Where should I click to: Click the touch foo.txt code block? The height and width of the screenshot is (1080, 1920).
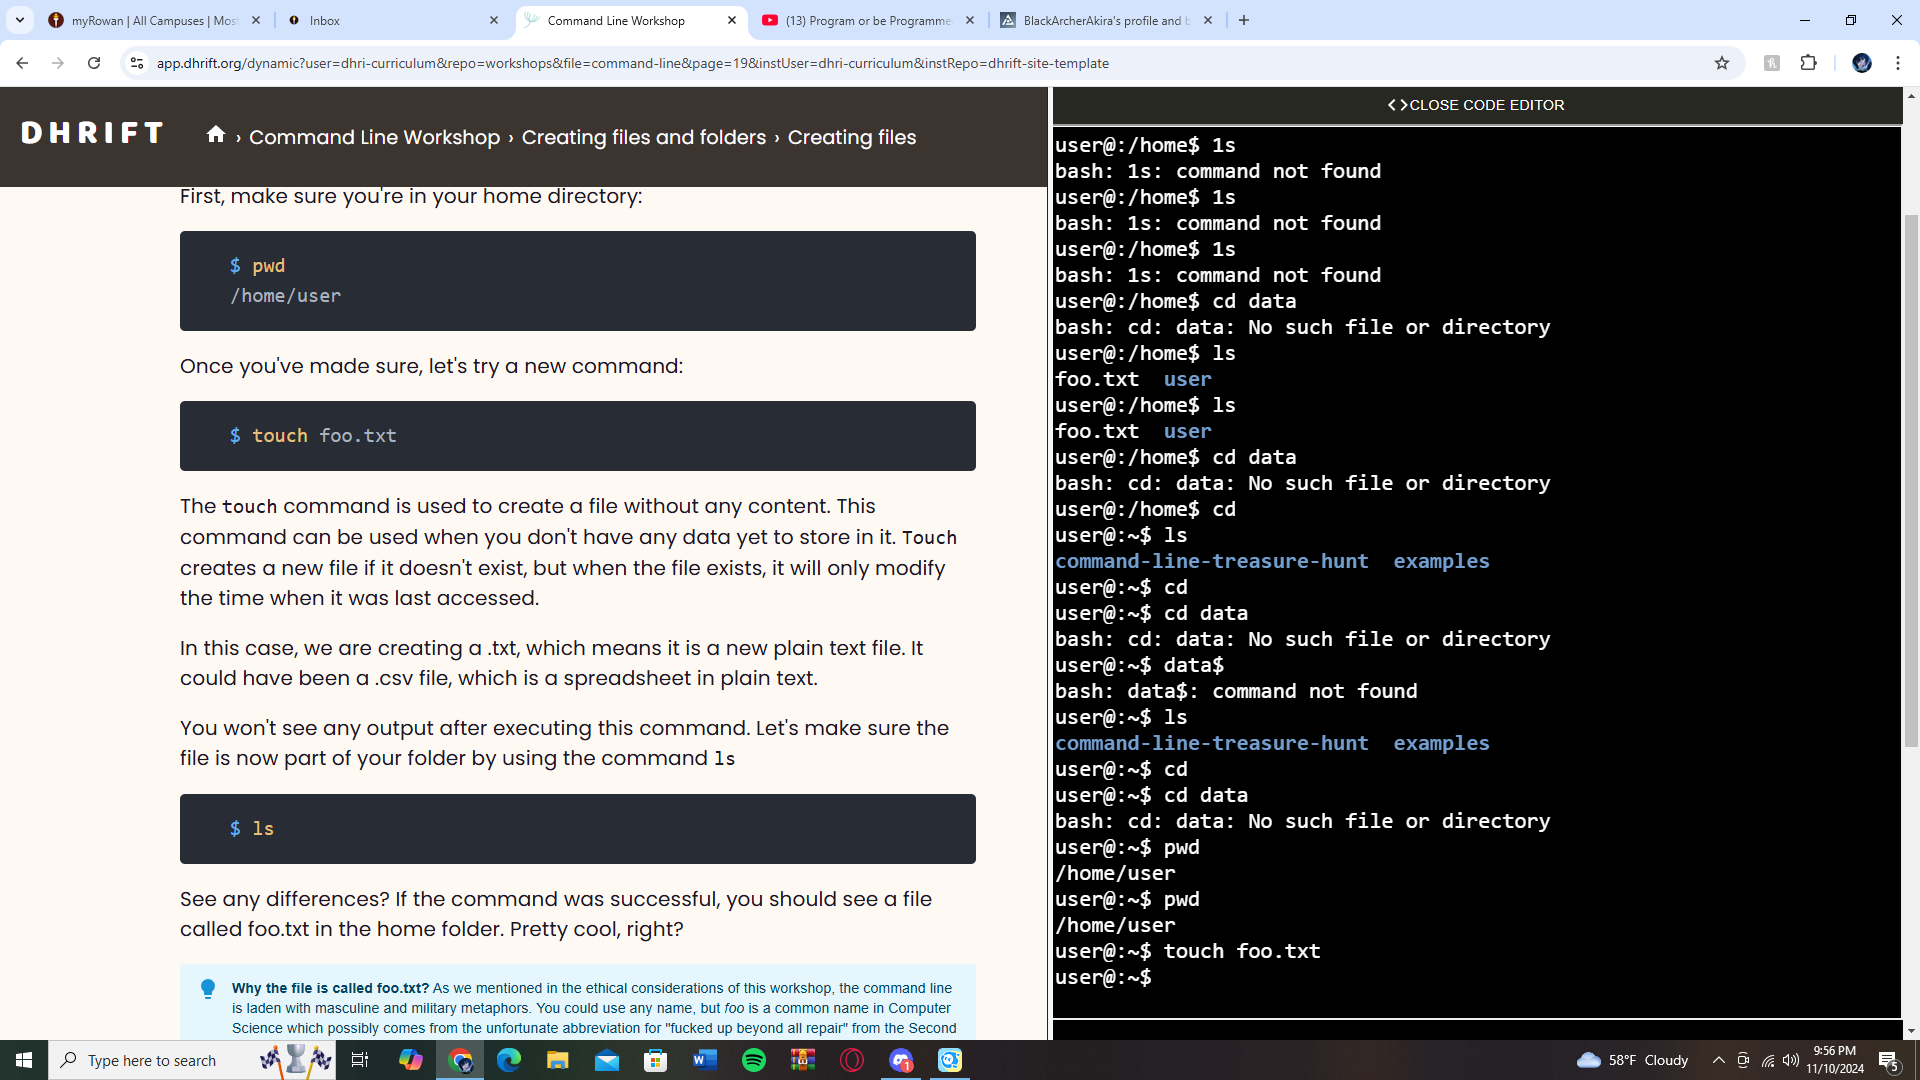pos(578,436)
